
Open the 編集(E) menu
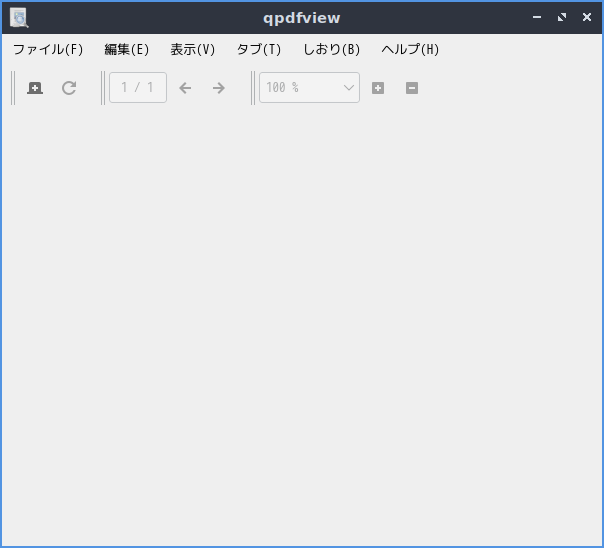point(126,49)
